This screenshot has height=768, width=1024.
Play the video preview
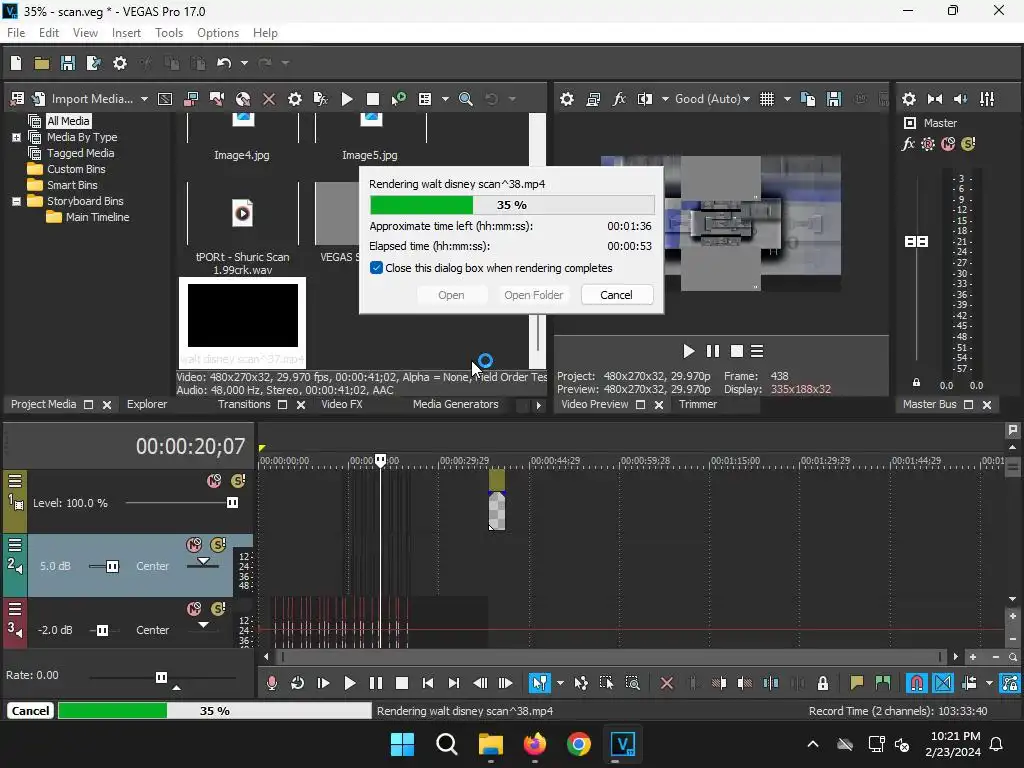point(688,351)
